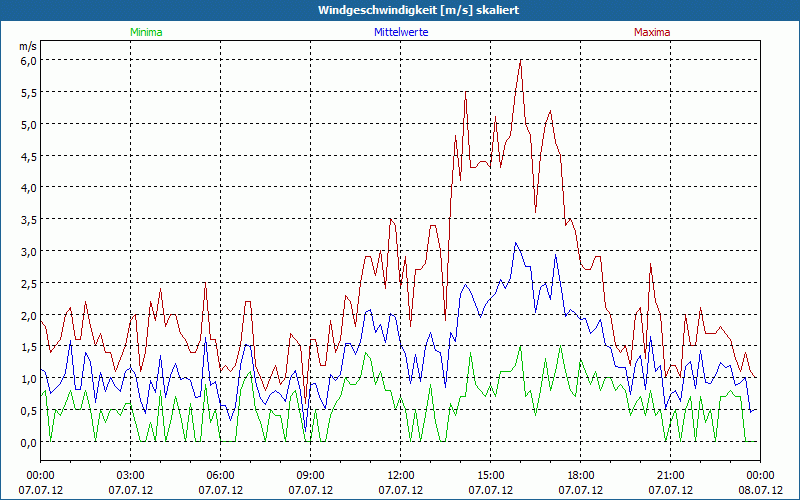Viewport: 800px width, 500px height.
Task: Click the 0,5 y-axis value
Action: coord(29,411)
